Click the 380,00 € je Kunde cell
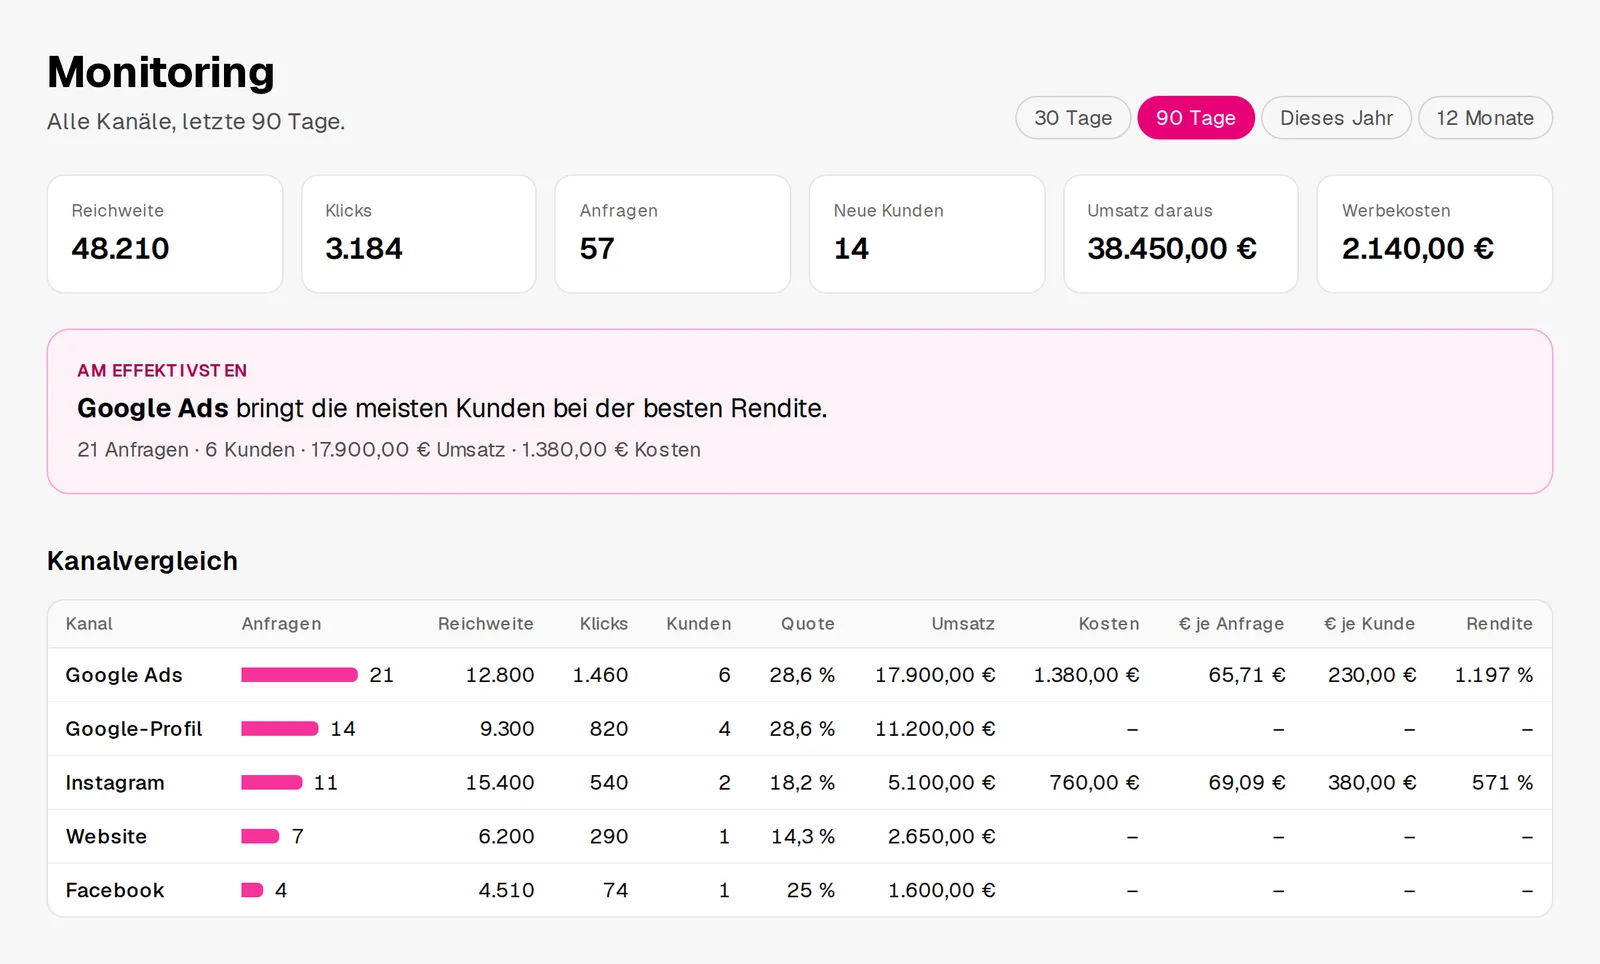The height and width of the screenshot is (964, 1600). (1372, 783)
